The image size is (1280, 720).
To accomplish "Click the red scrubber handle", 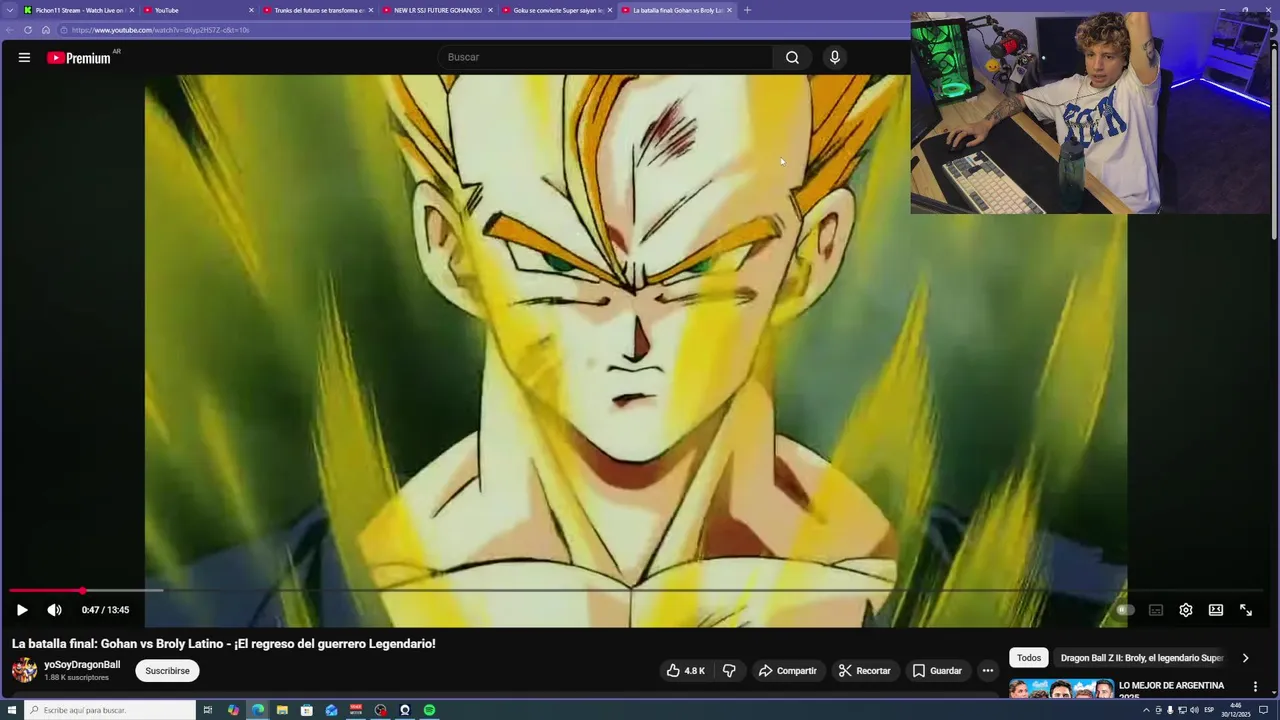I will point(83,591).
